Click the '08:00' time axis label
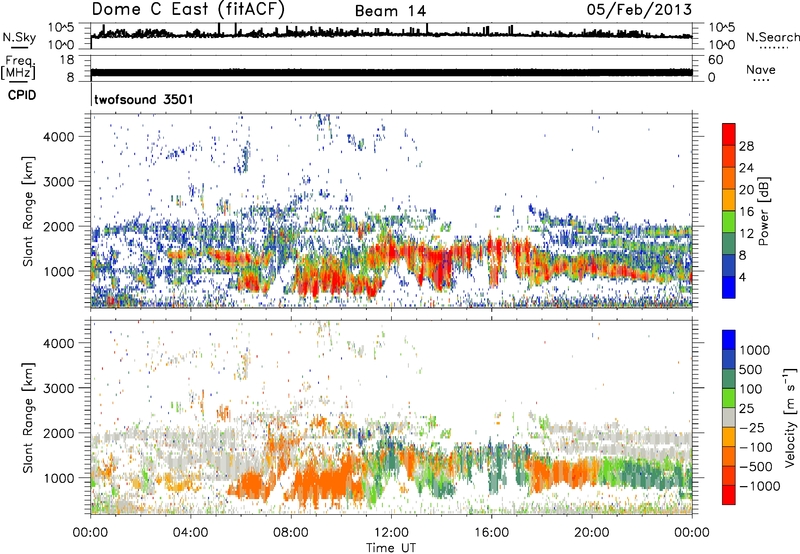Viewport: 800px width, 554px height. [x=291, y=533]
